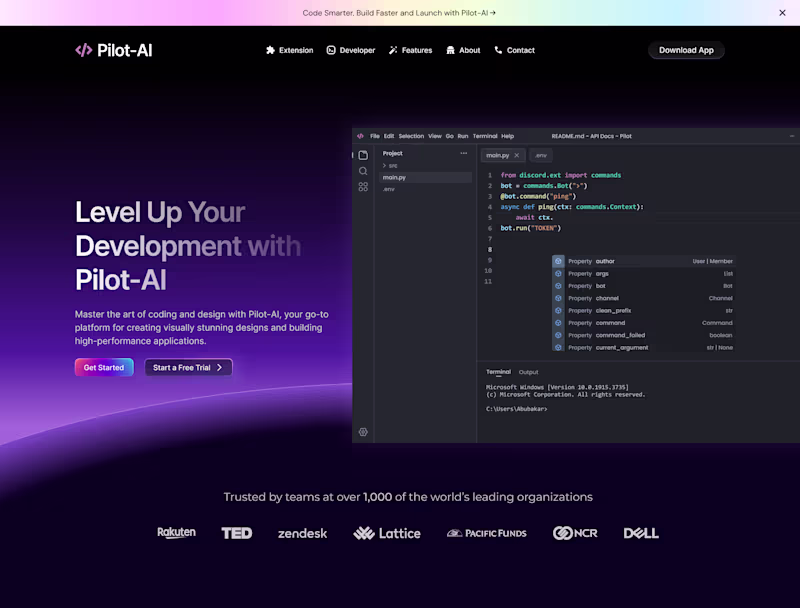This screenshot has width=800, height=608.
Task: Select the 'command_failed' boolean property suggestion
Action: point(620,335)
